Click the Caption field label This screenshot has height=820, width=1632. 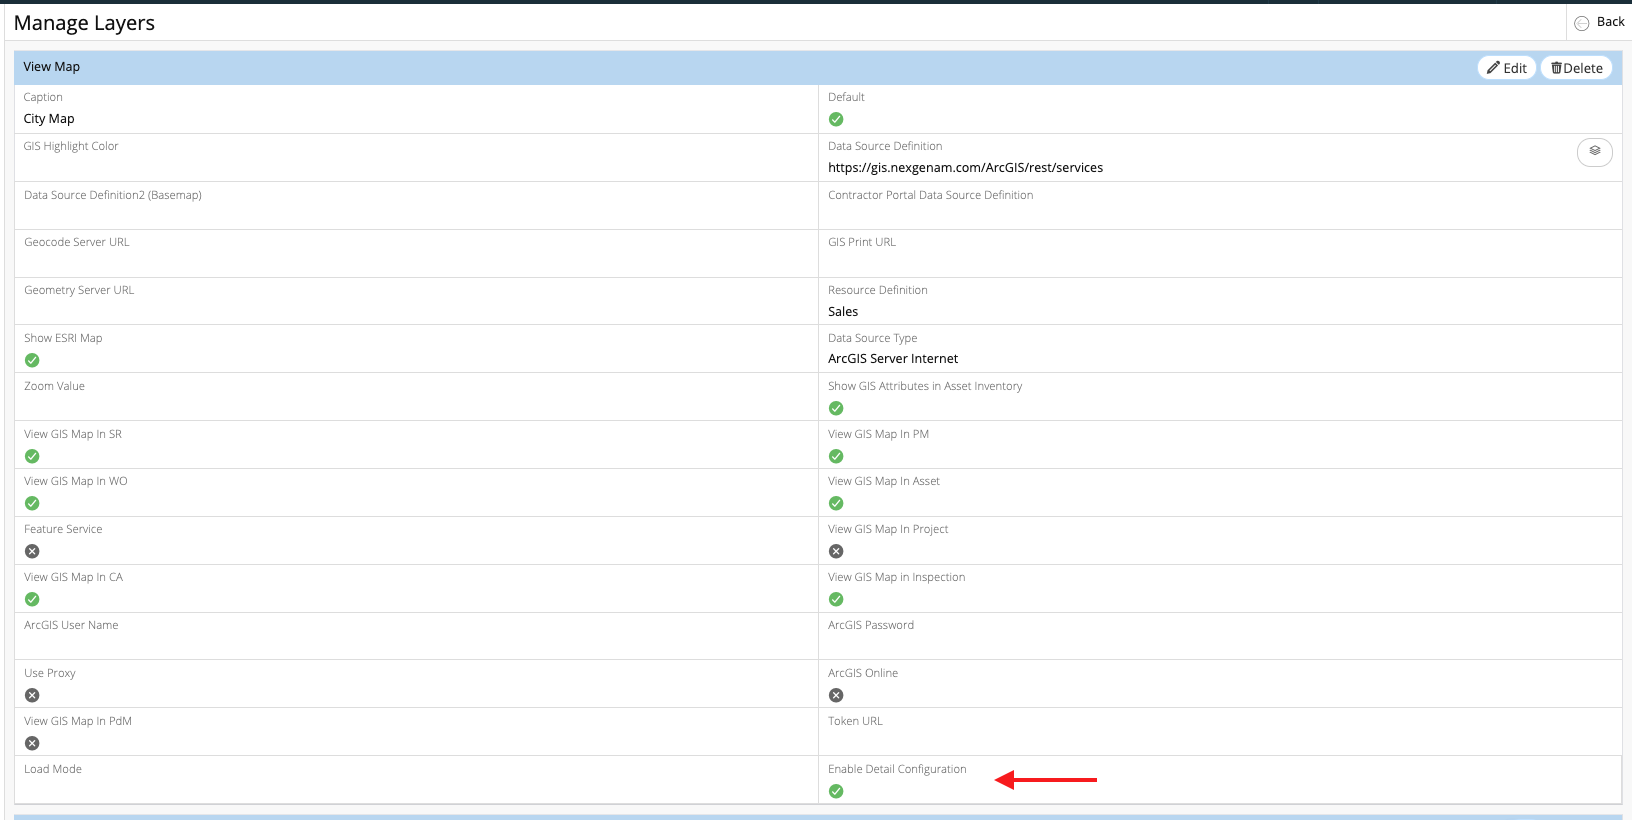pos(43,97)
